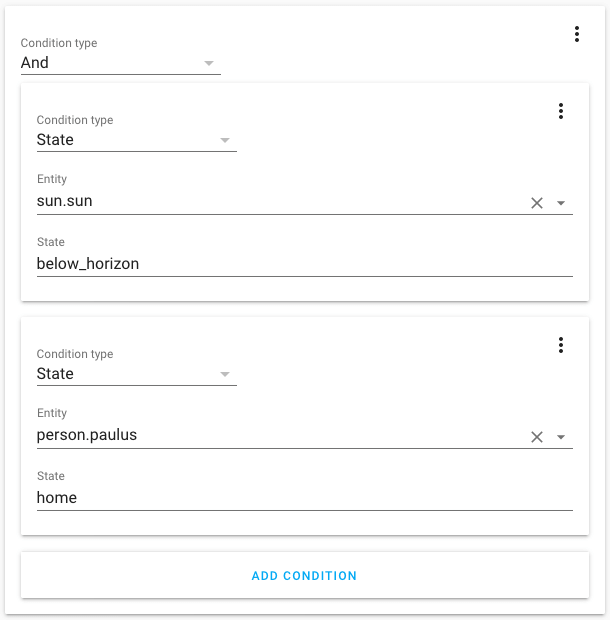Expand the sun.sun entity dropdown arrow
Screen dimensions: 610x620
(561, 203)
